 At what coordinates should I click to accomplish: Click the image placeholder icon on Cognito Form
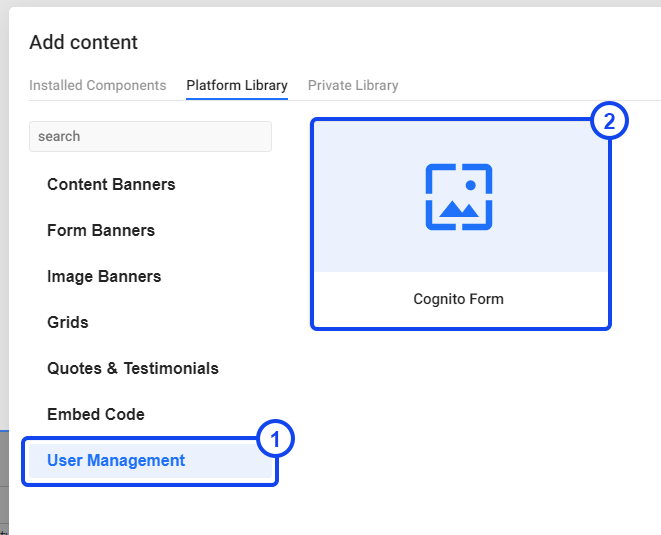(459, 197)
